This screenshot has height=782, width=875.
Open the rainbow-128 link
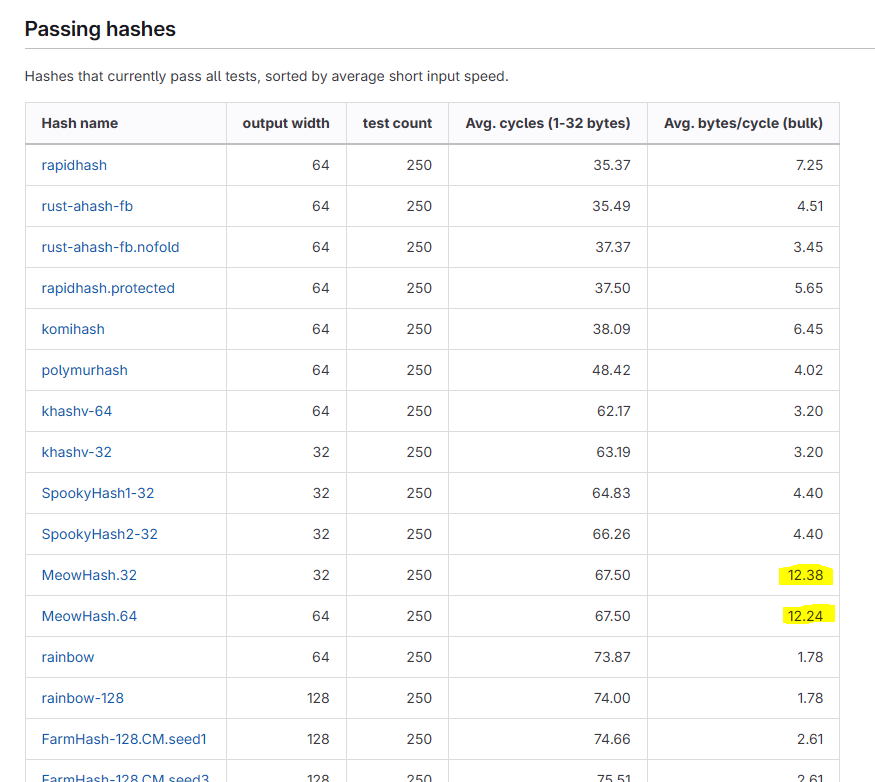pos(83,698)
